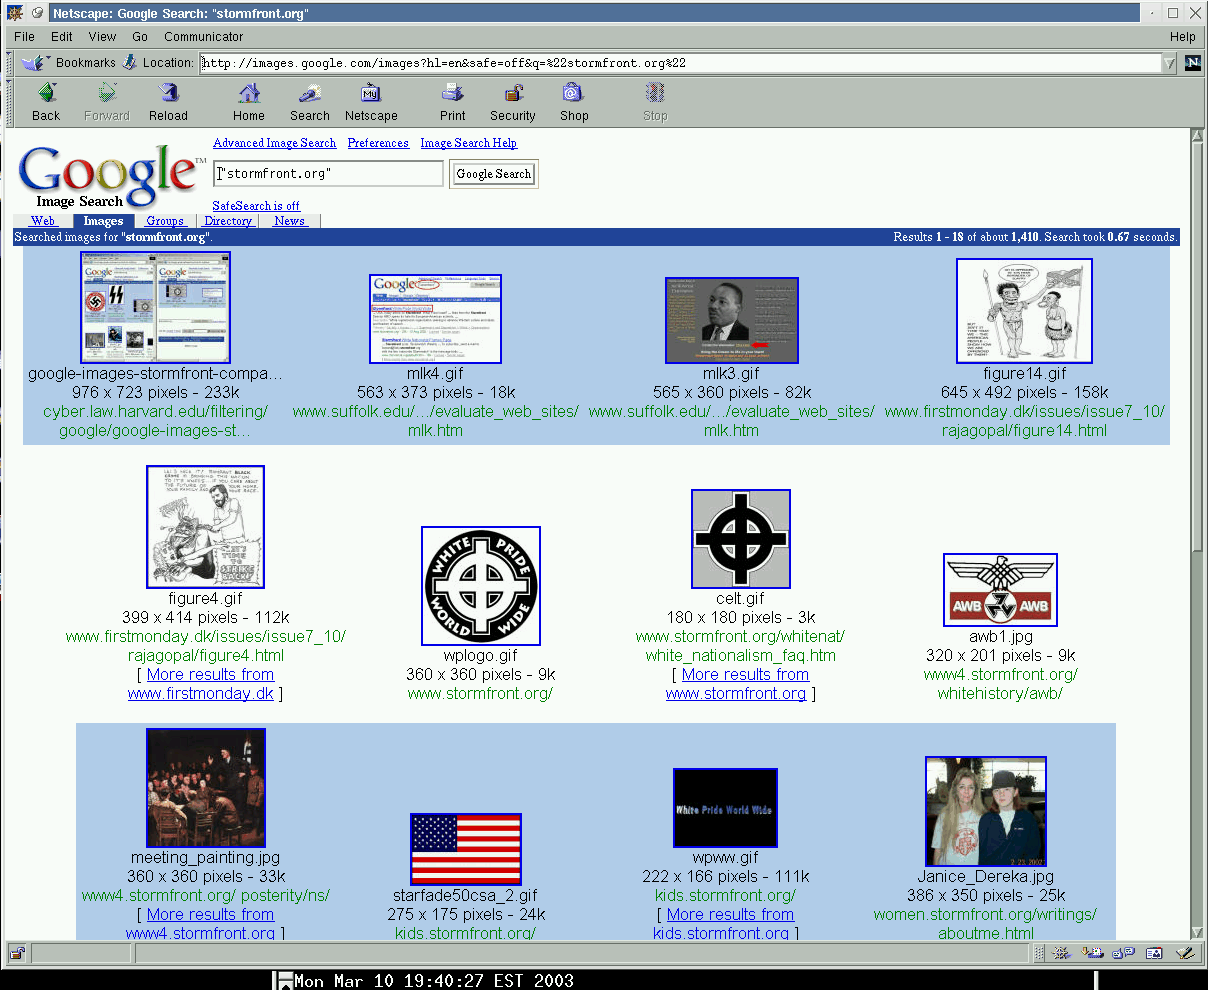This screenshot has height=990, width=1208.
Task: Show Security info from the toolbar
Action: [x=513, y=102]
